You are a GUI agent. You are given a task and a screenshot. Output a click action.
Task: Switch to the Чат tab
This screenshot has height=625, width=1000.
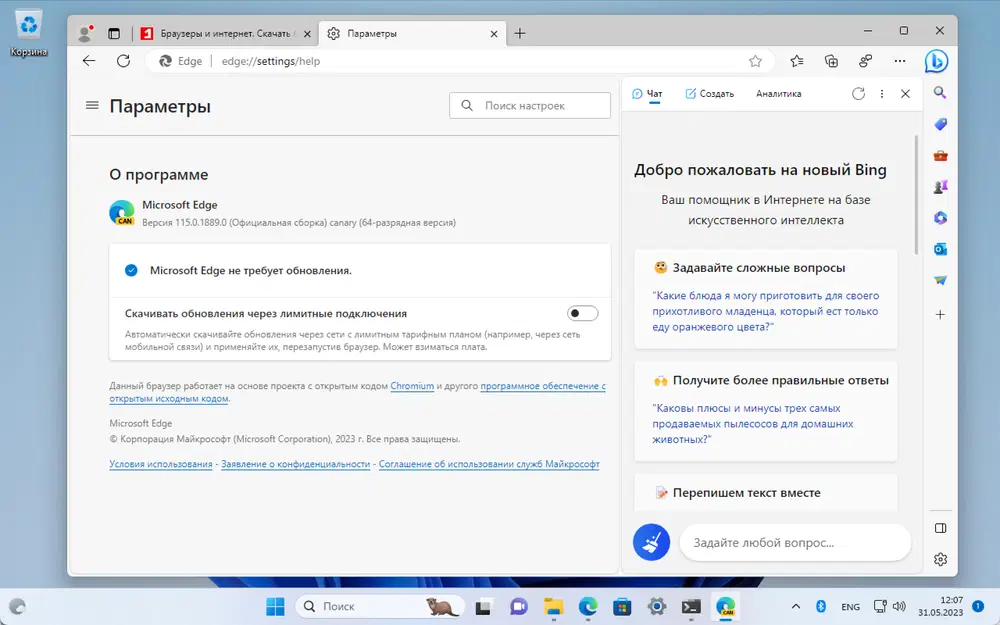(647, 94)
